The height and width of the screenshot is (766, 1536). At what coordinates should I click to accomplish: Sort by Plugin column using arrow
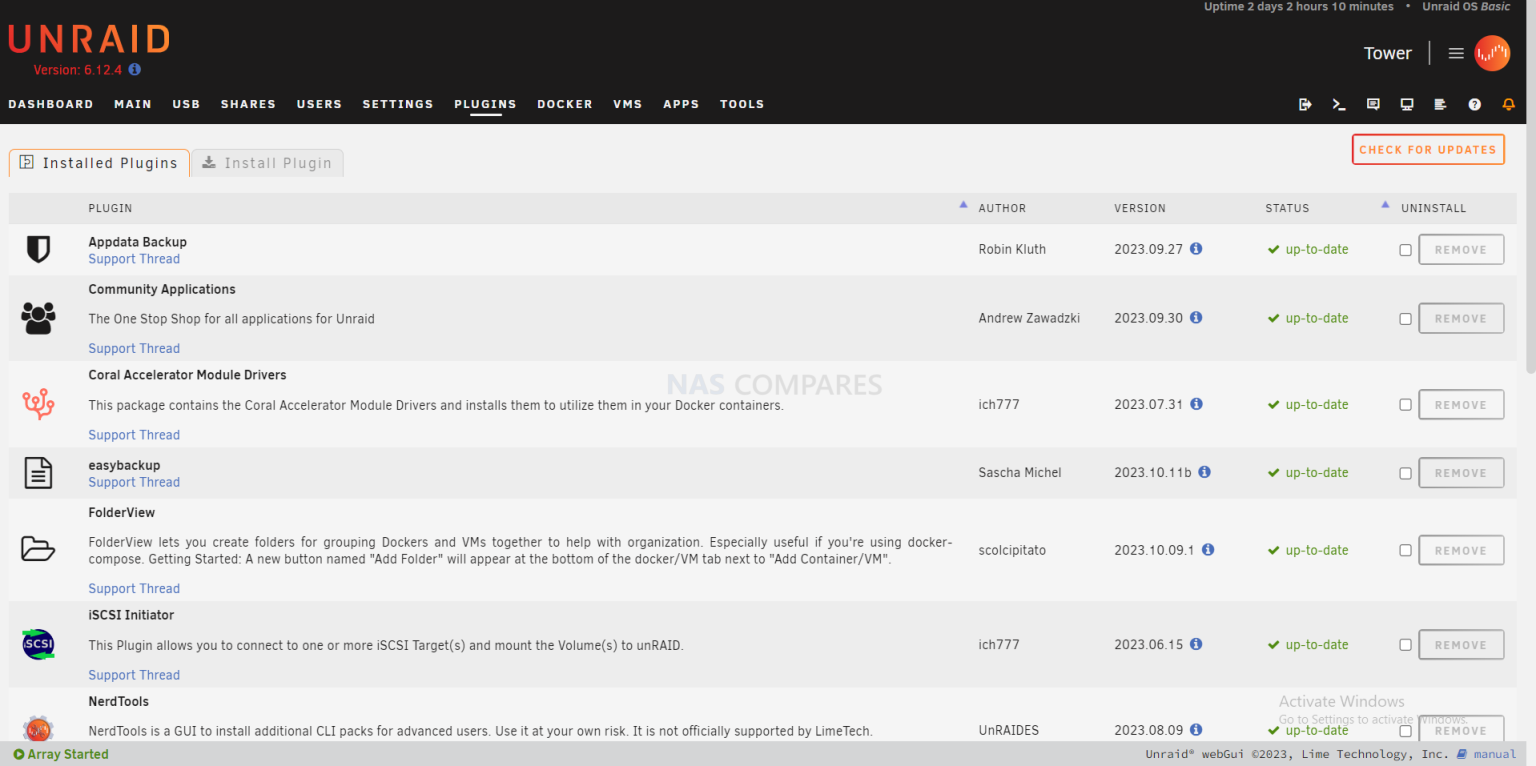[x=963, y=205]
